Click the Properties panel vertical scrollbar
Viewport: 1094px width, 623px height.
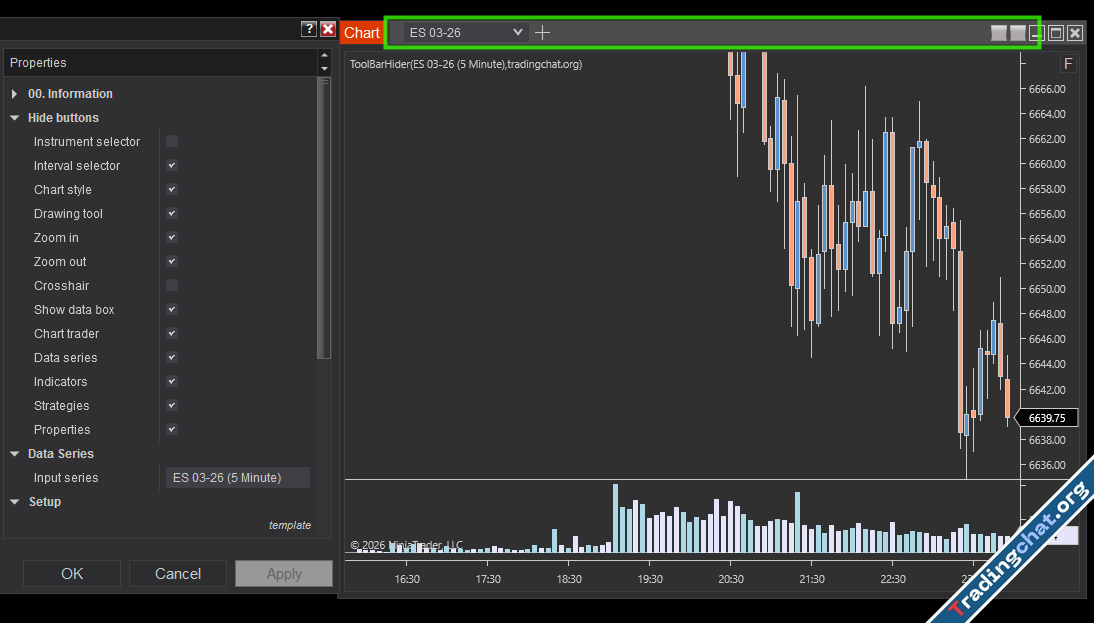(323, 220)
